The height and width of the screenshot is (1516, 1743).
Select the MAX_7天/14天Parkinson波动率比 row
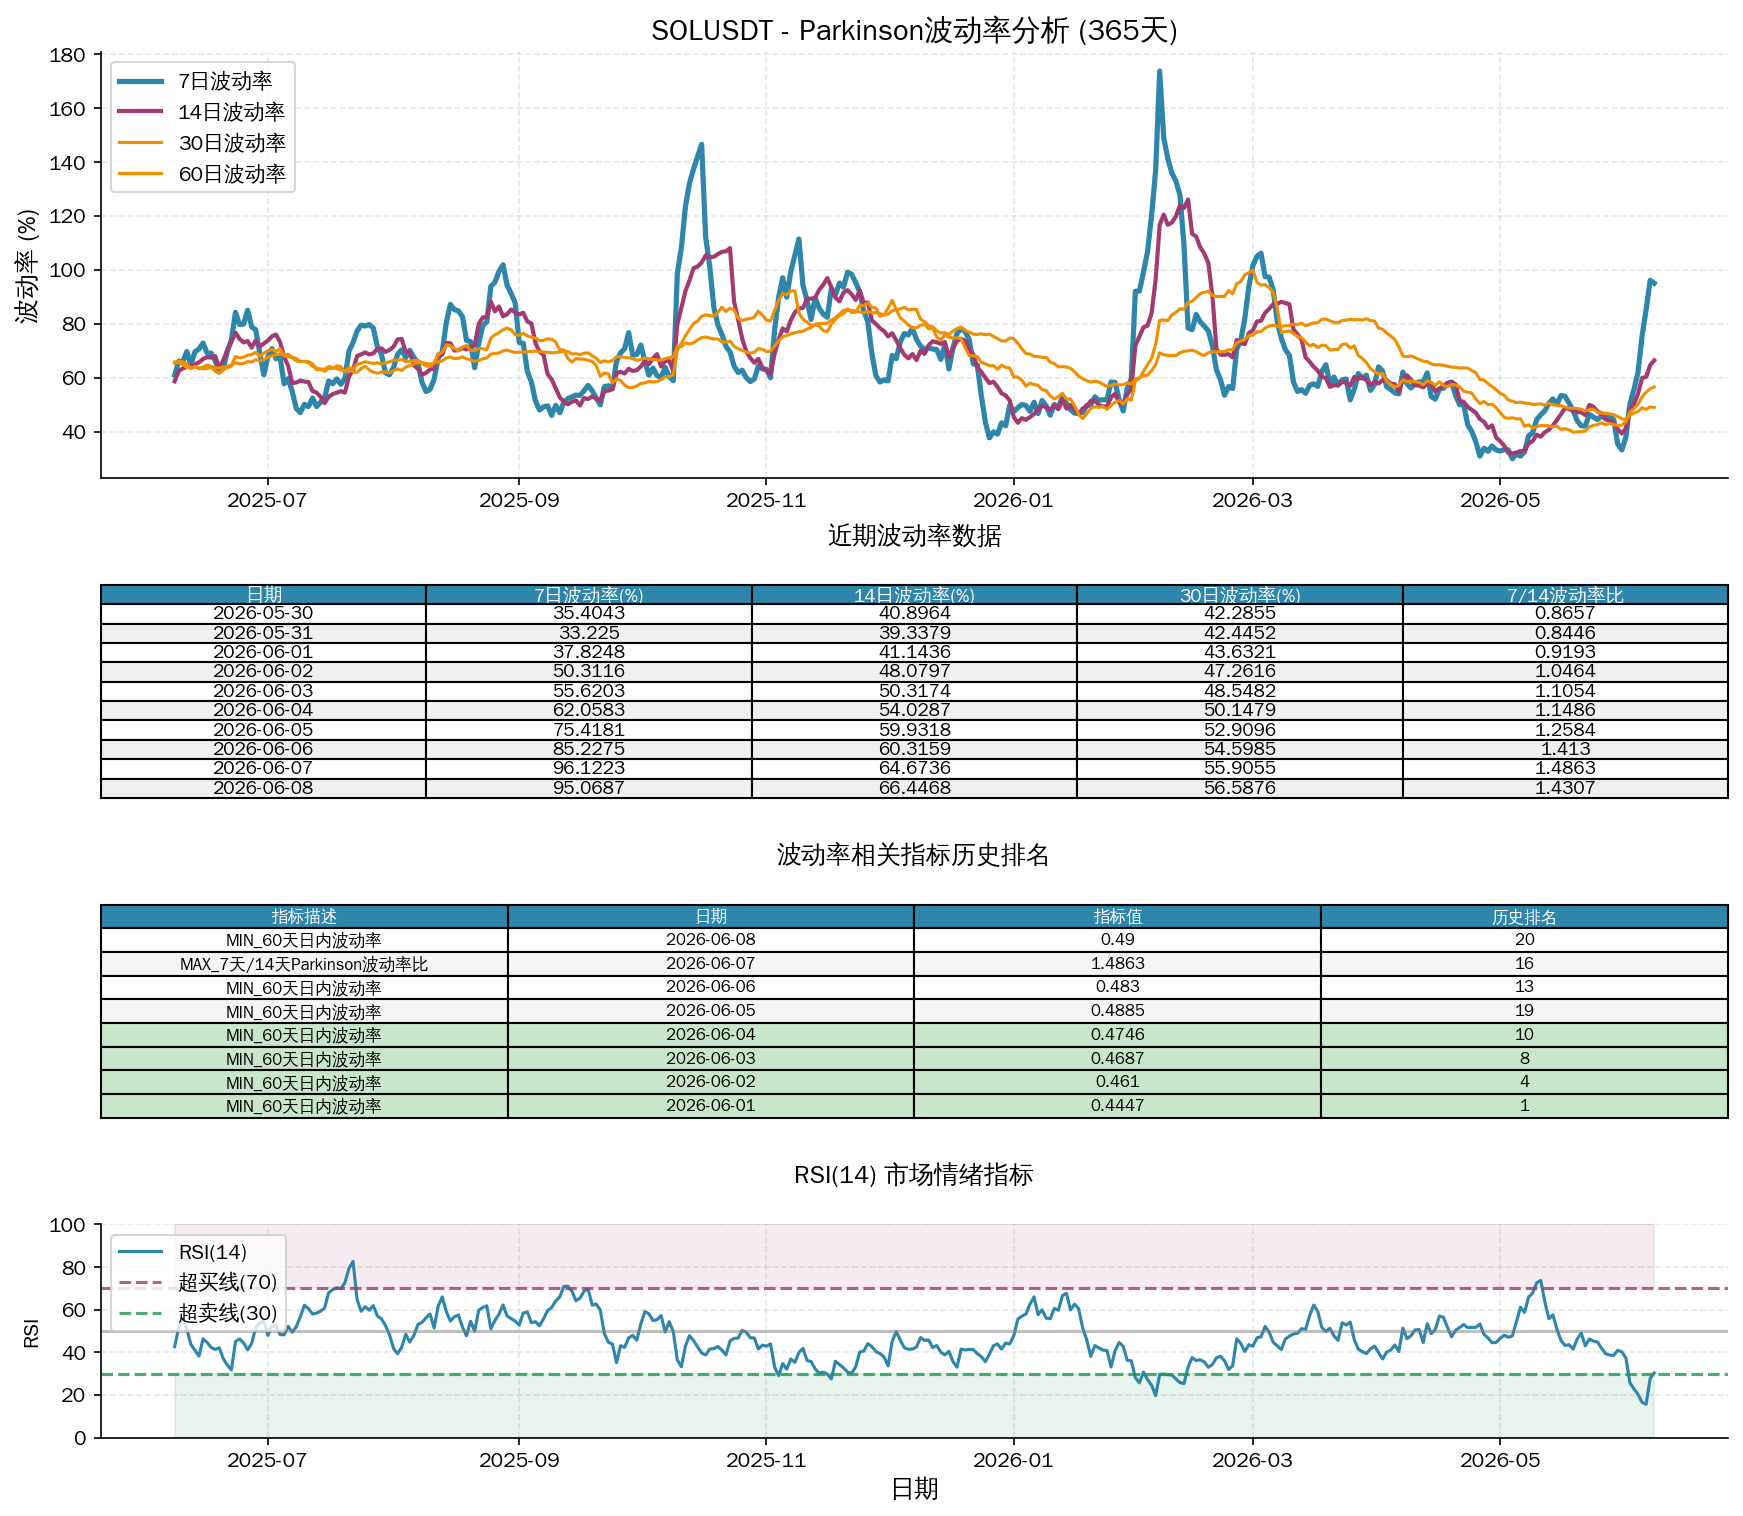coord(914,964)
